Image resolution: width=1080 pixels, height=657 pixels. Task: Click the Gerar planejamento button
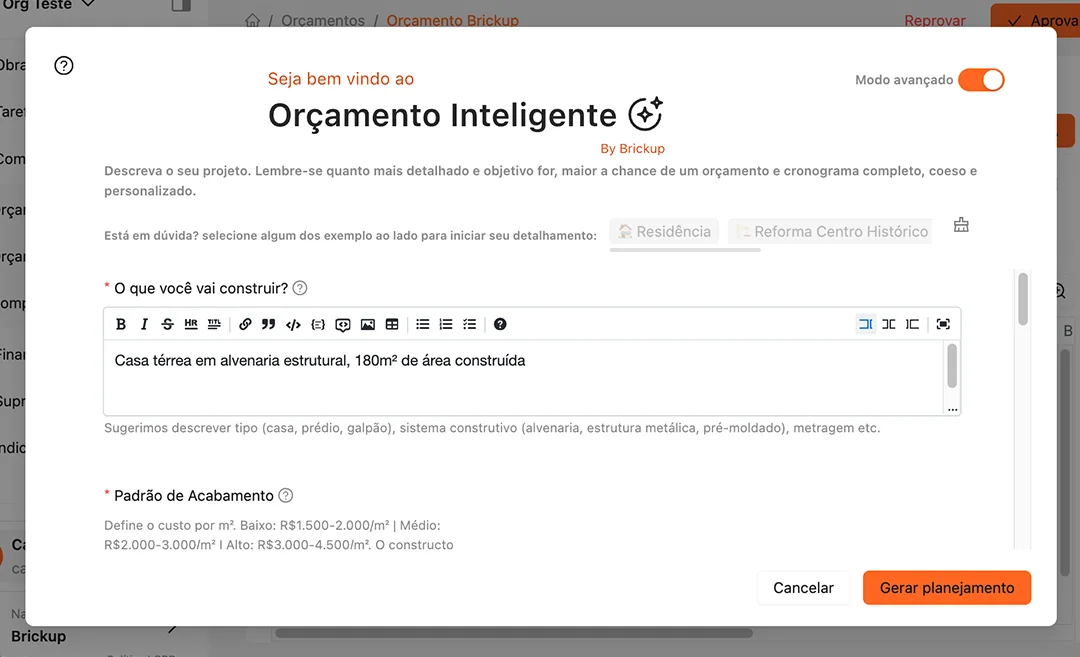pos(946,588)
